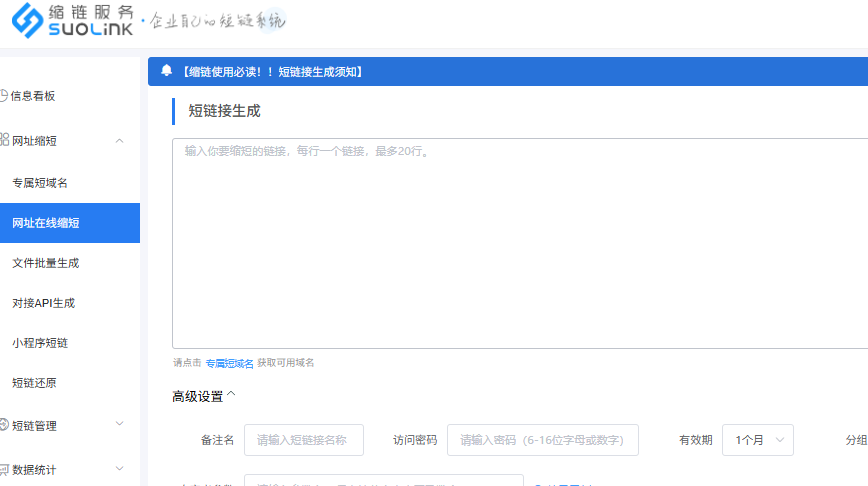
Task: Open 文件批量生成 menu item
Action: (45, 263)
